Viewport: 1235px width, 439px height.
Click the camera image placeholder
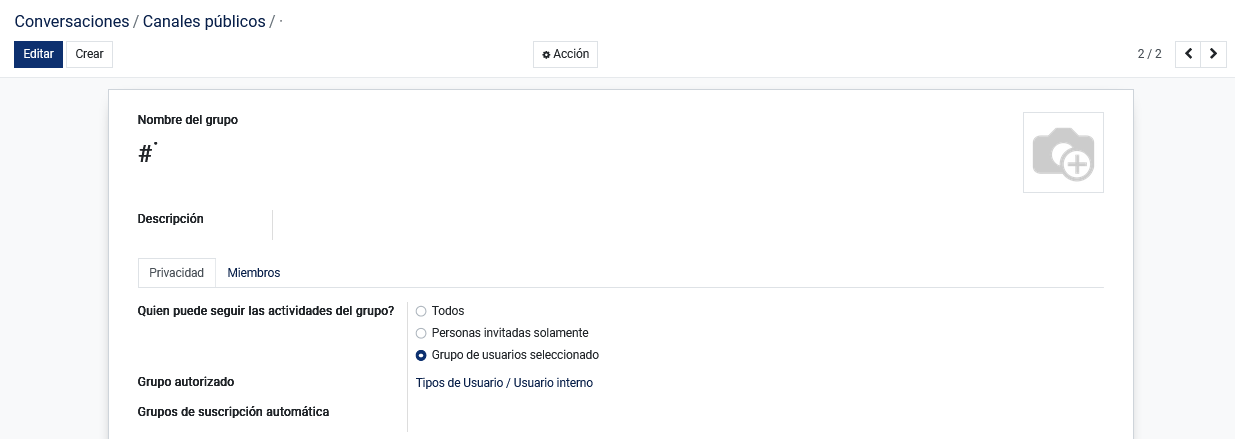point(1063,152)
